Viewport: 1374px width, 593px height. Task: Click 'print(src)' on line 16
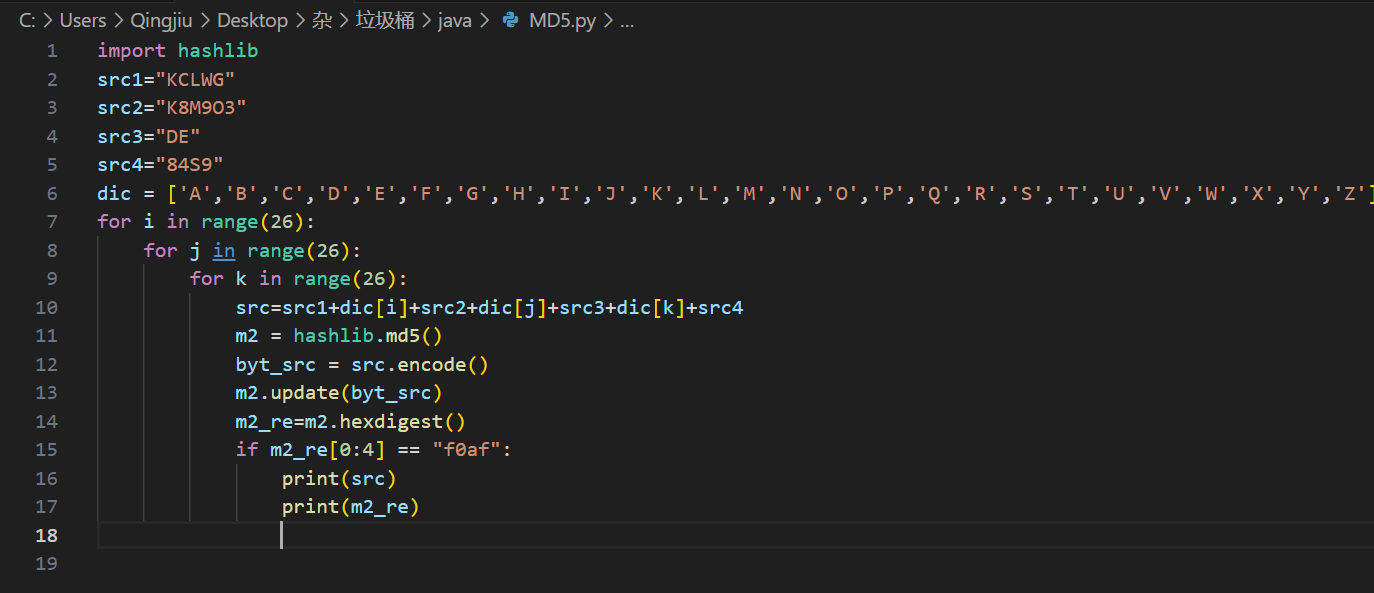(x=339, y=478)
